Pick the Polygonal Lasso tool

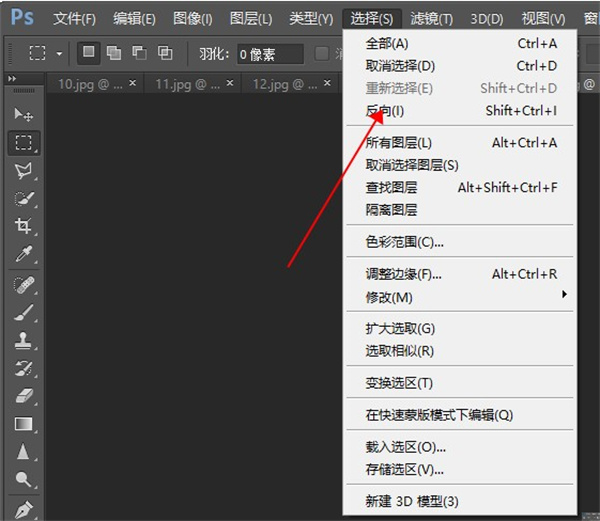tap(24, 171)
